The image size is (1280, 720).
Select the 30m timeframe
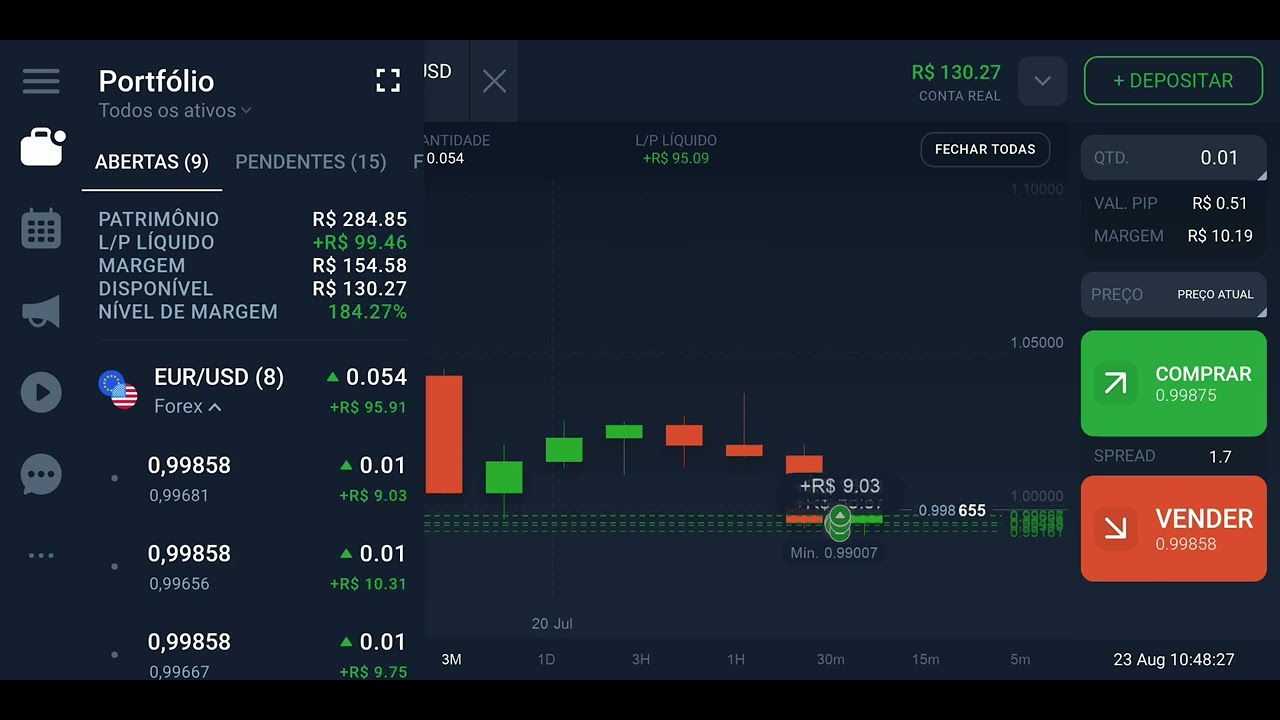click(831, 660)
